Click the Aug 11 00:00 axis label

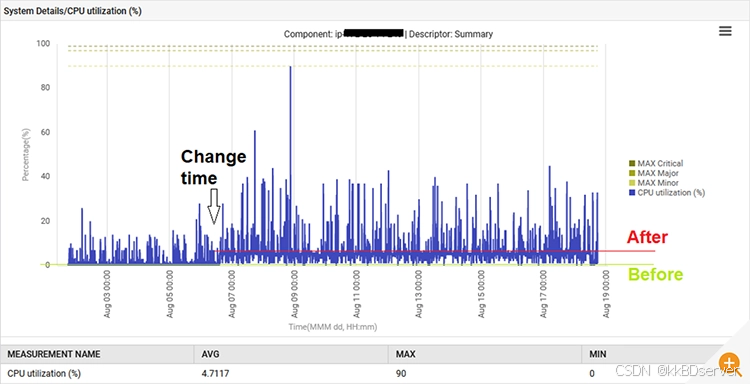pos(356,294)
